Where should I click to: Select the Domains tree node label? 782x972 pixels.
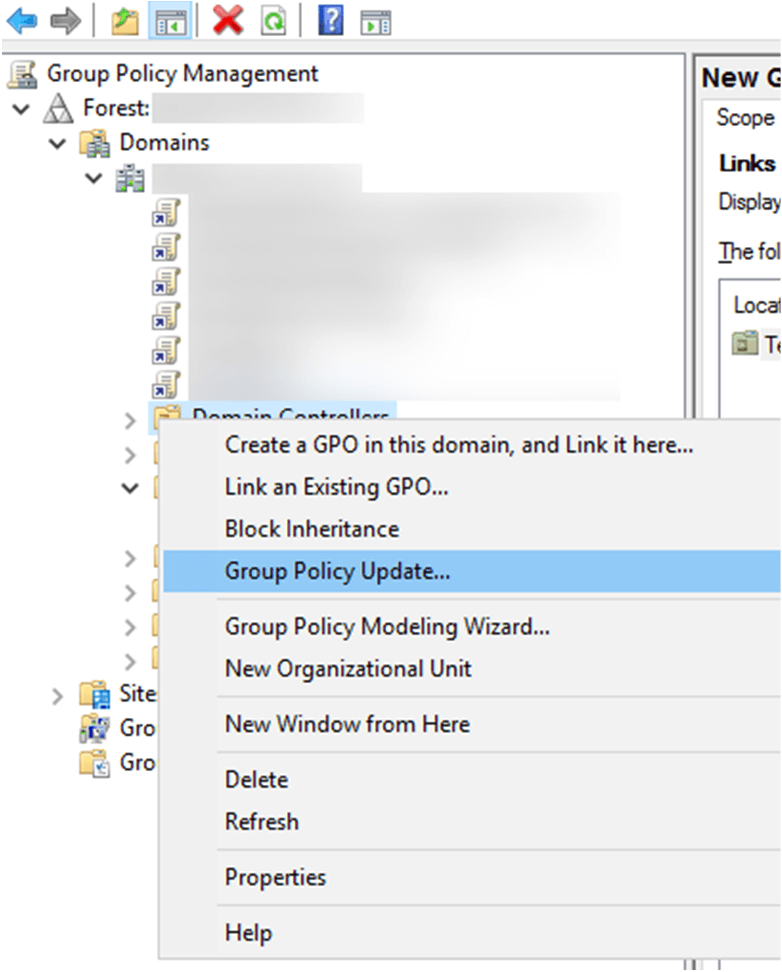pyautogui.click(x=164, y=143)
